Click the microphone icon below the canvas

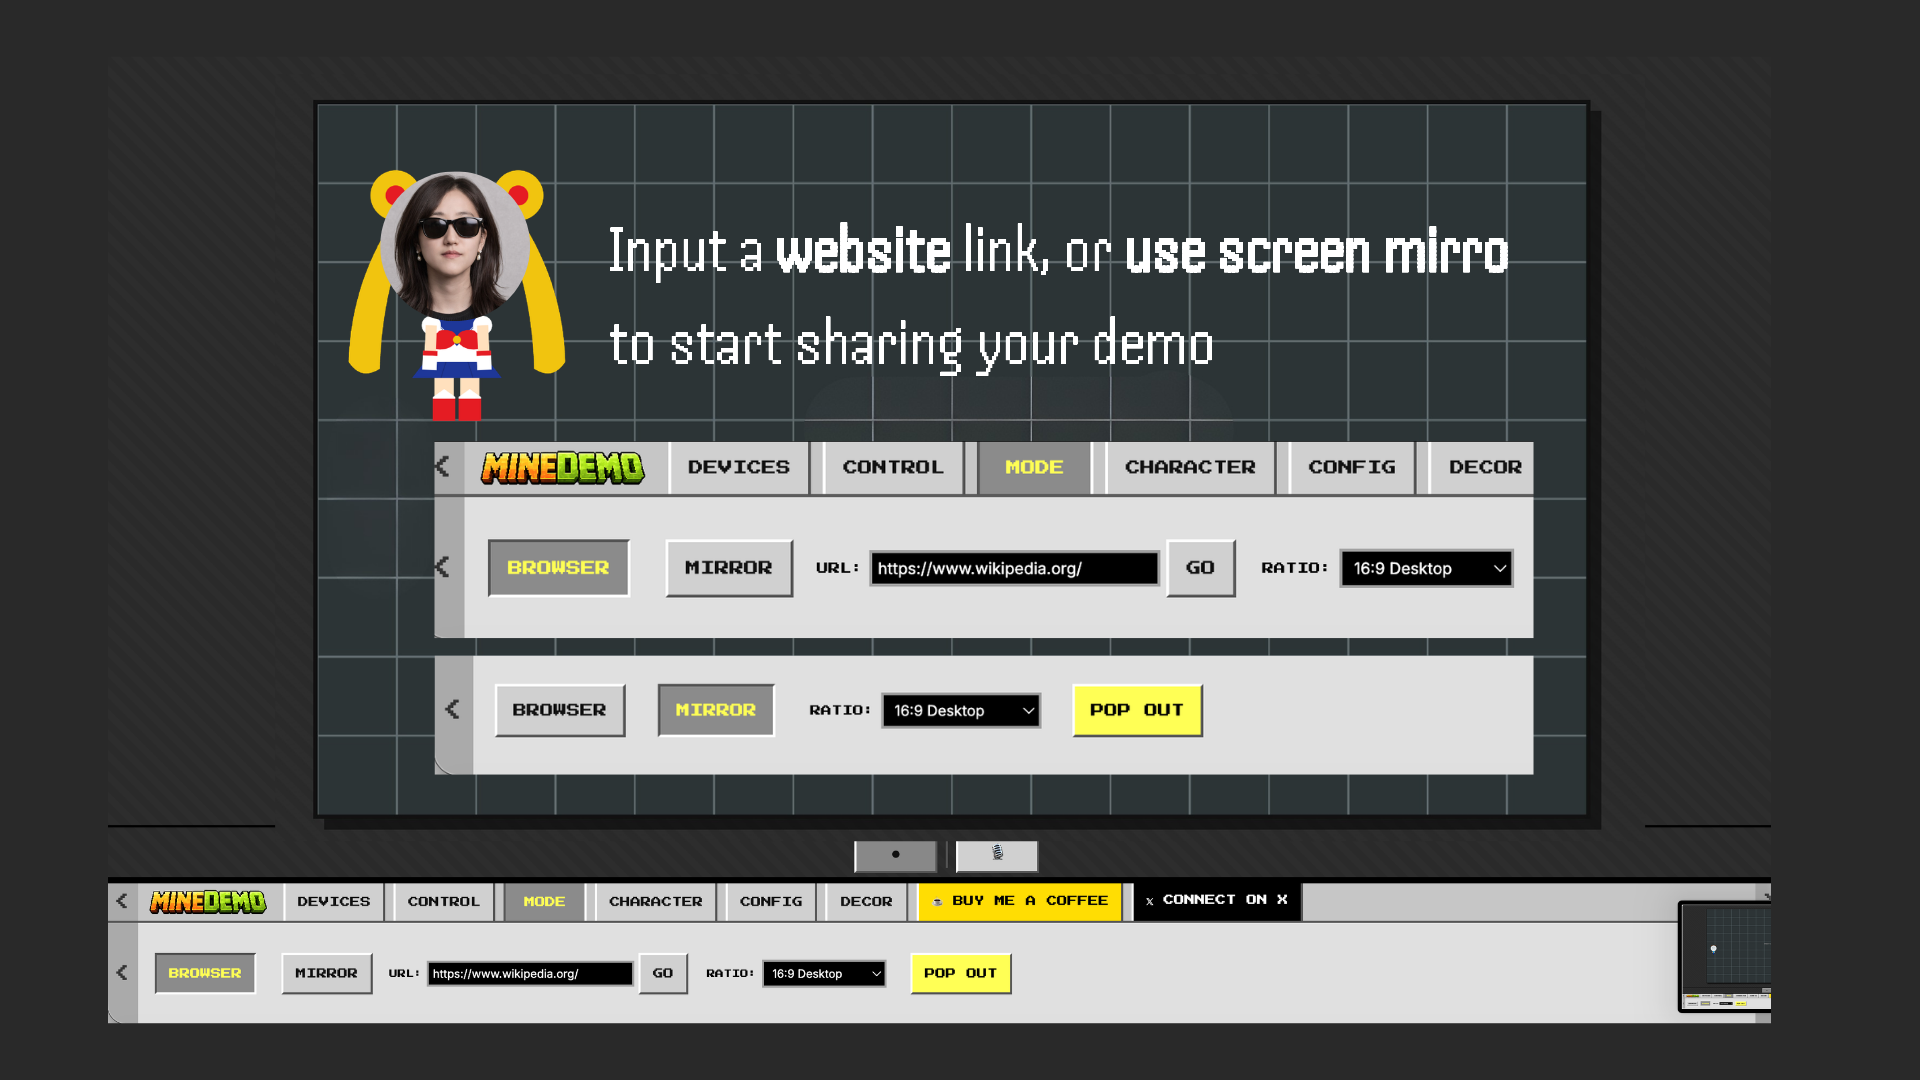tap(996, 856)
